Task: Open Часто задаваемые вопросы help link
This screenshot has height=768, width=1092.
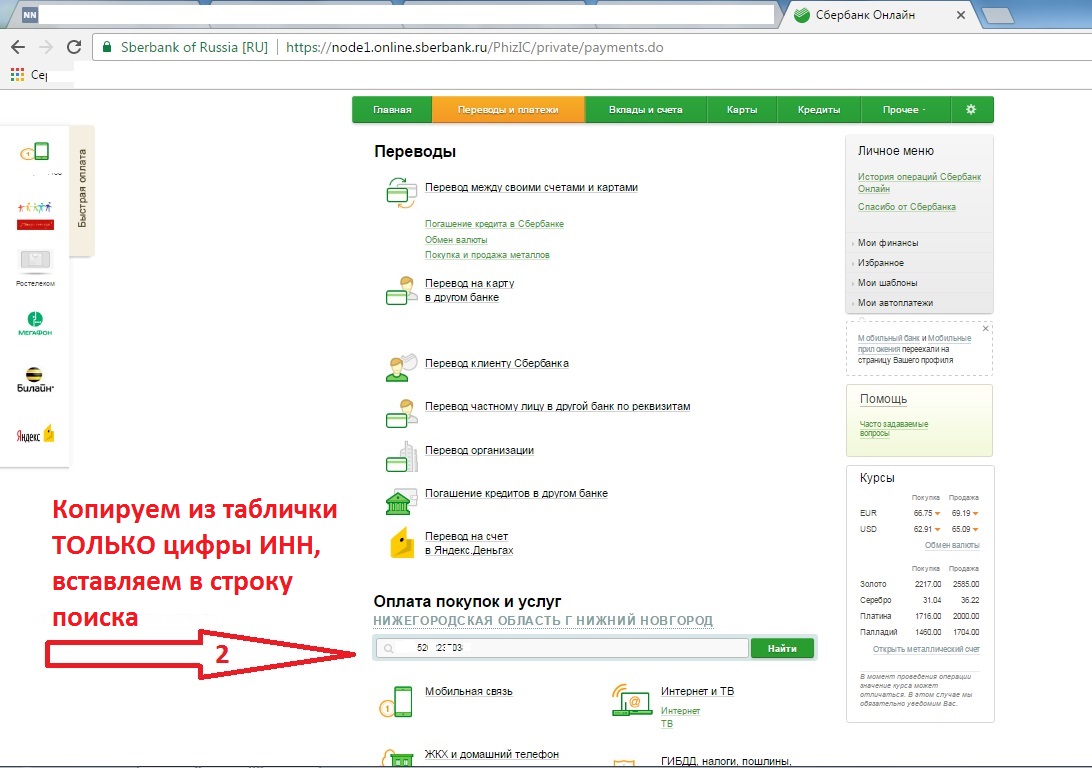Action: pos(894,428)
